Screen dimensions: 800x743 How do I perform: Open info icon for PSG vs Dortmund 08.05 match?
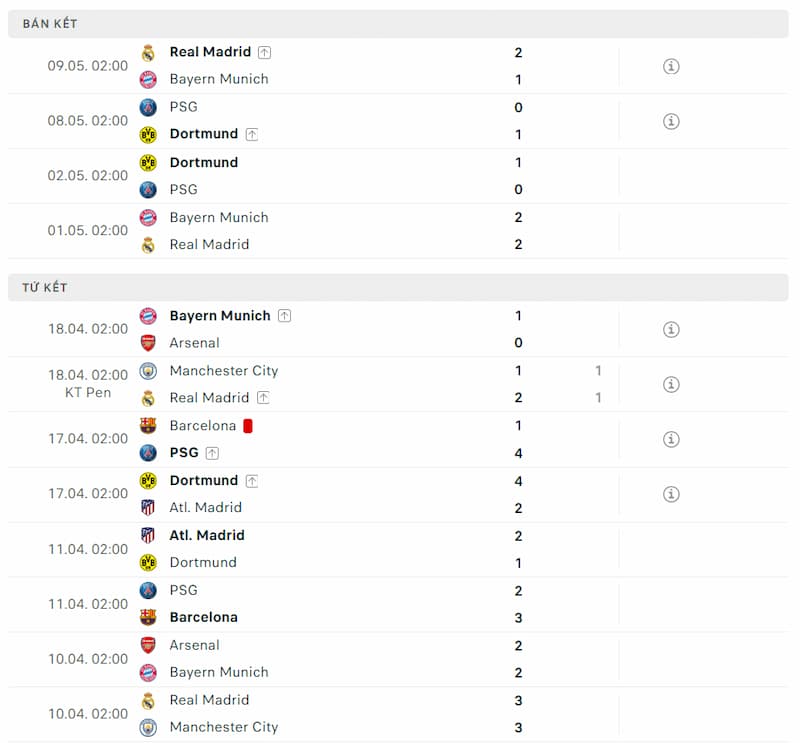(671, 121)
